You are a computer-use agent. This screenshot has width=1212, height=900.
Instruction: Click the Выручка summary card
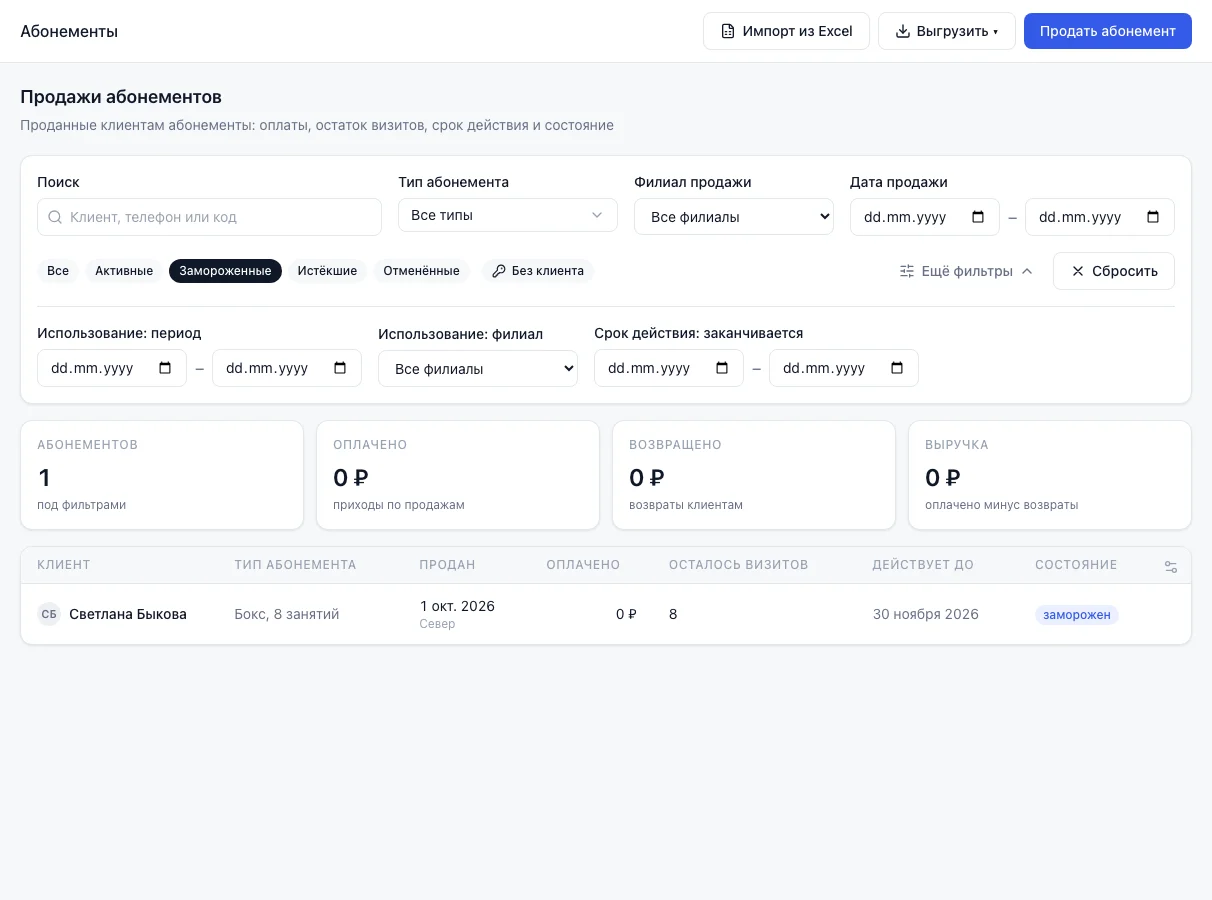(x=1050, y=475)
